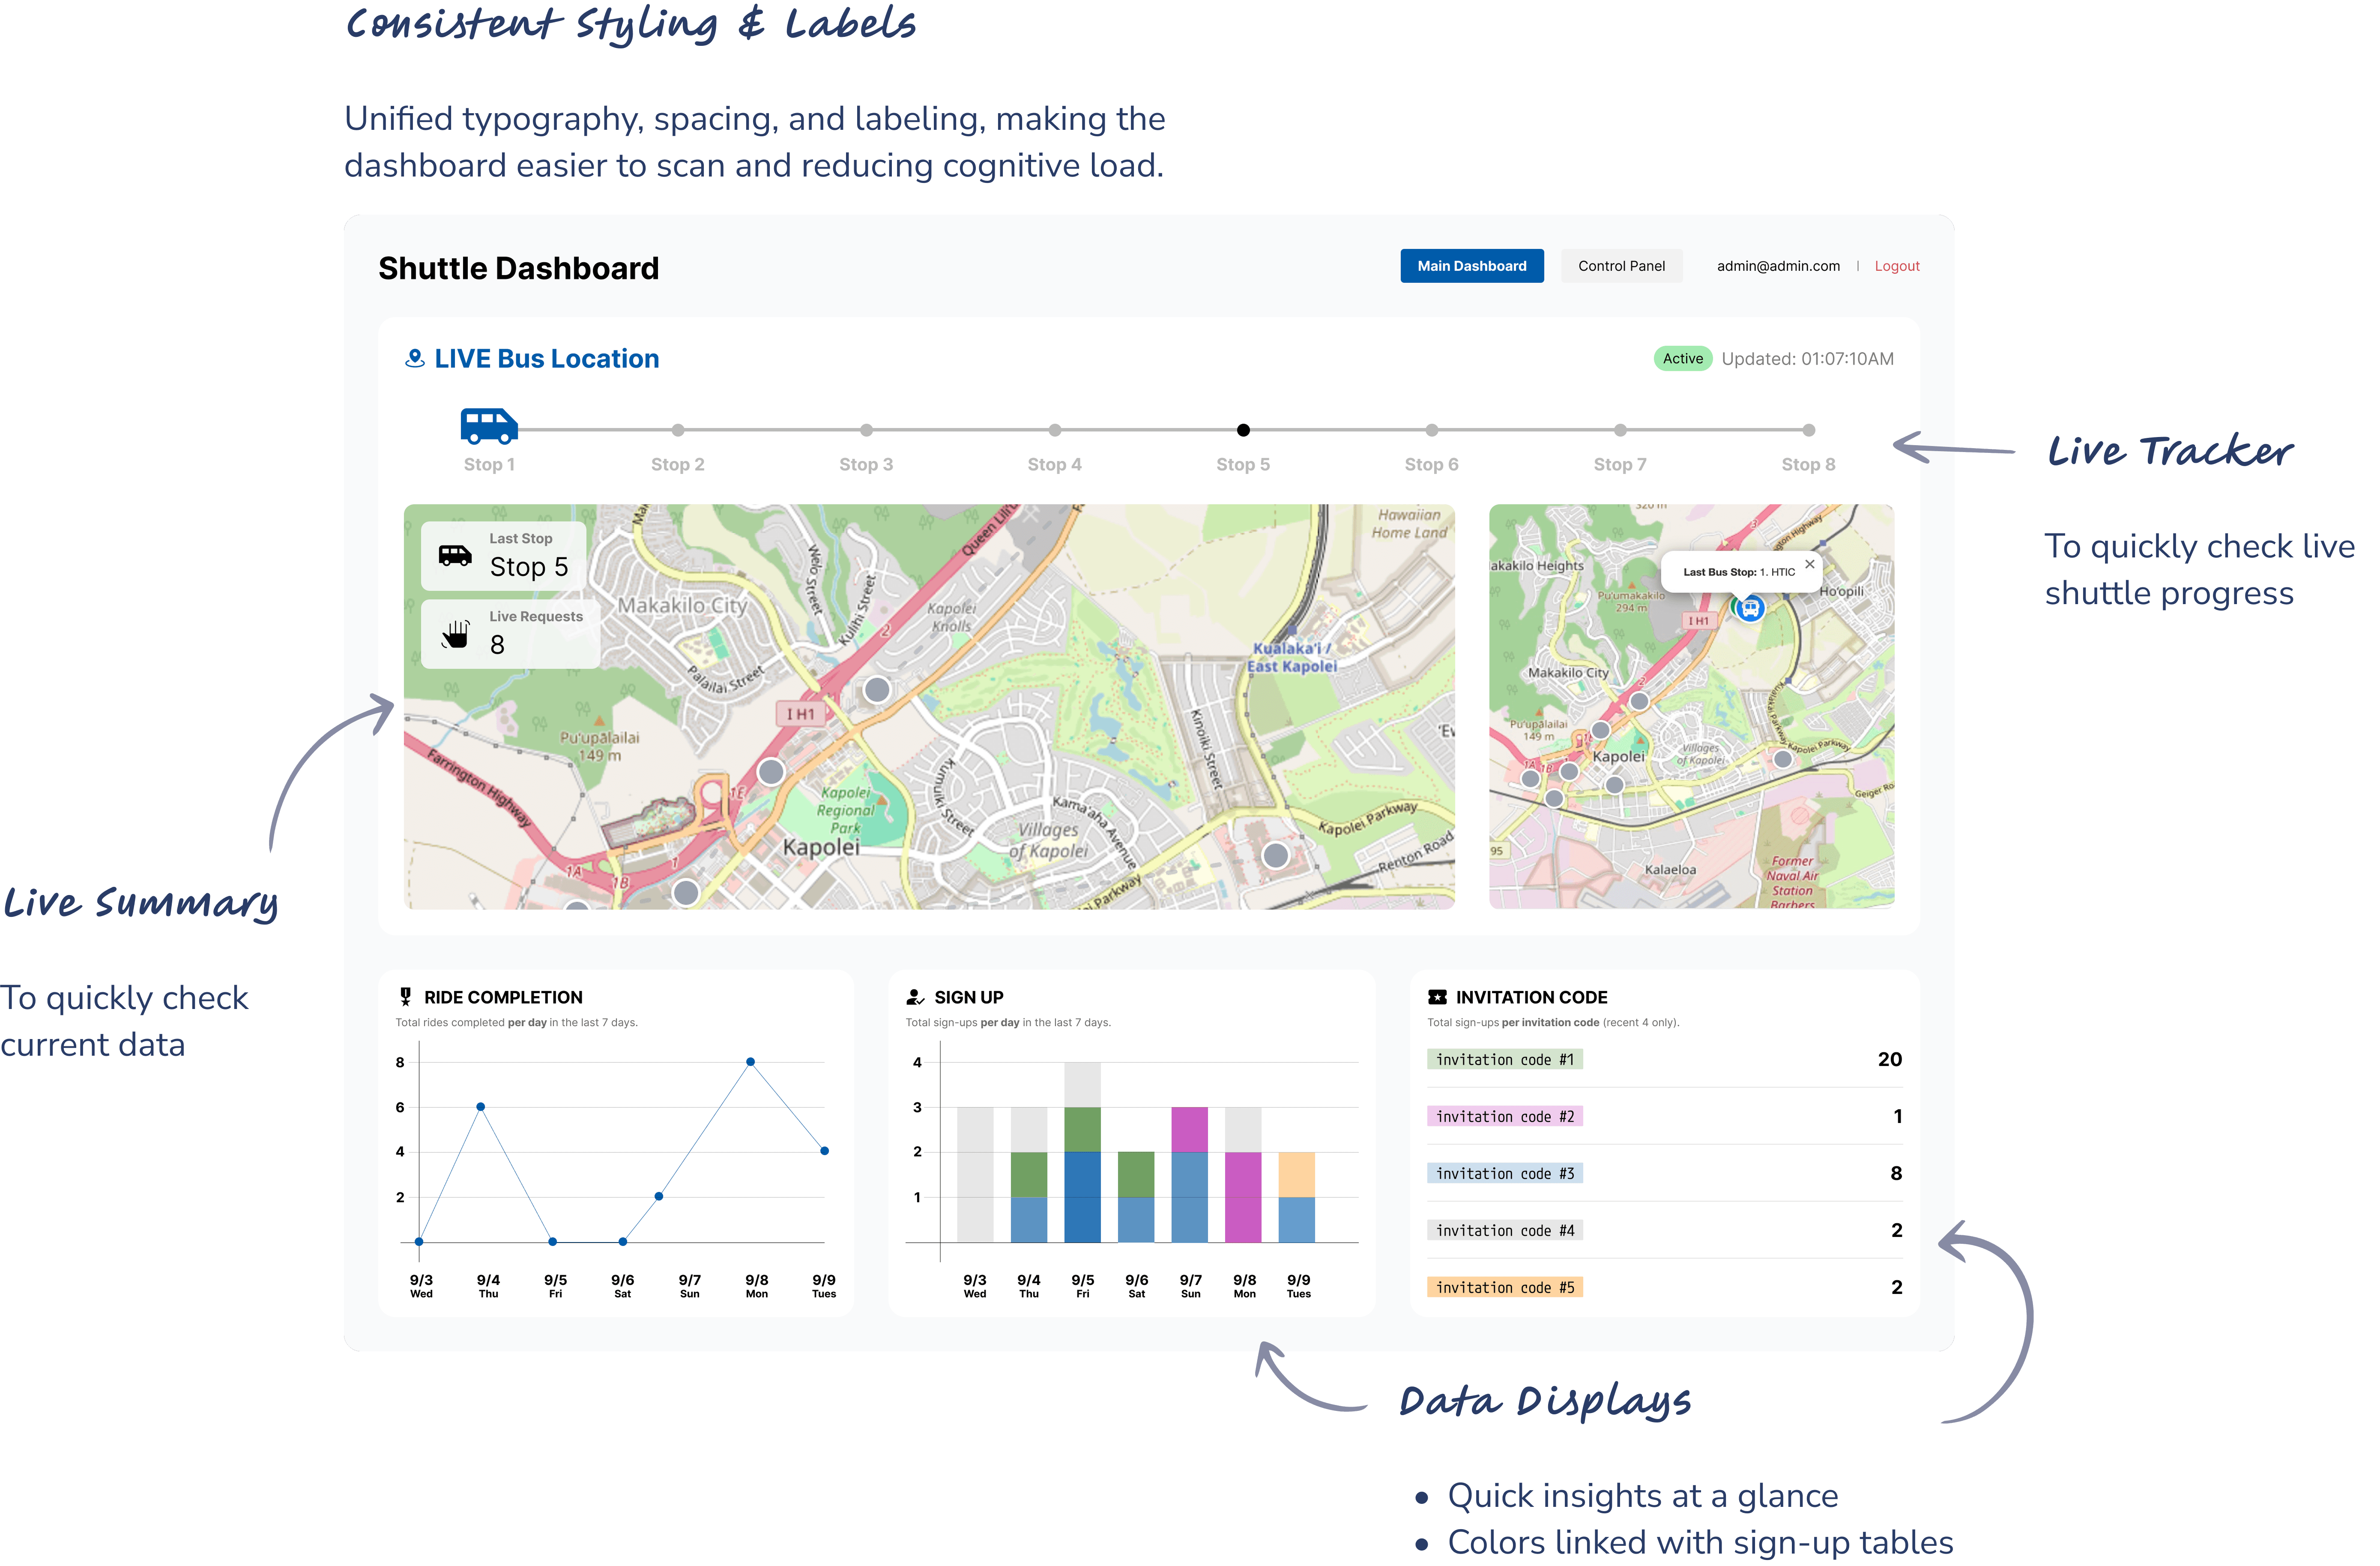Click invitation code #5 orange label

coord(1504,1287)
